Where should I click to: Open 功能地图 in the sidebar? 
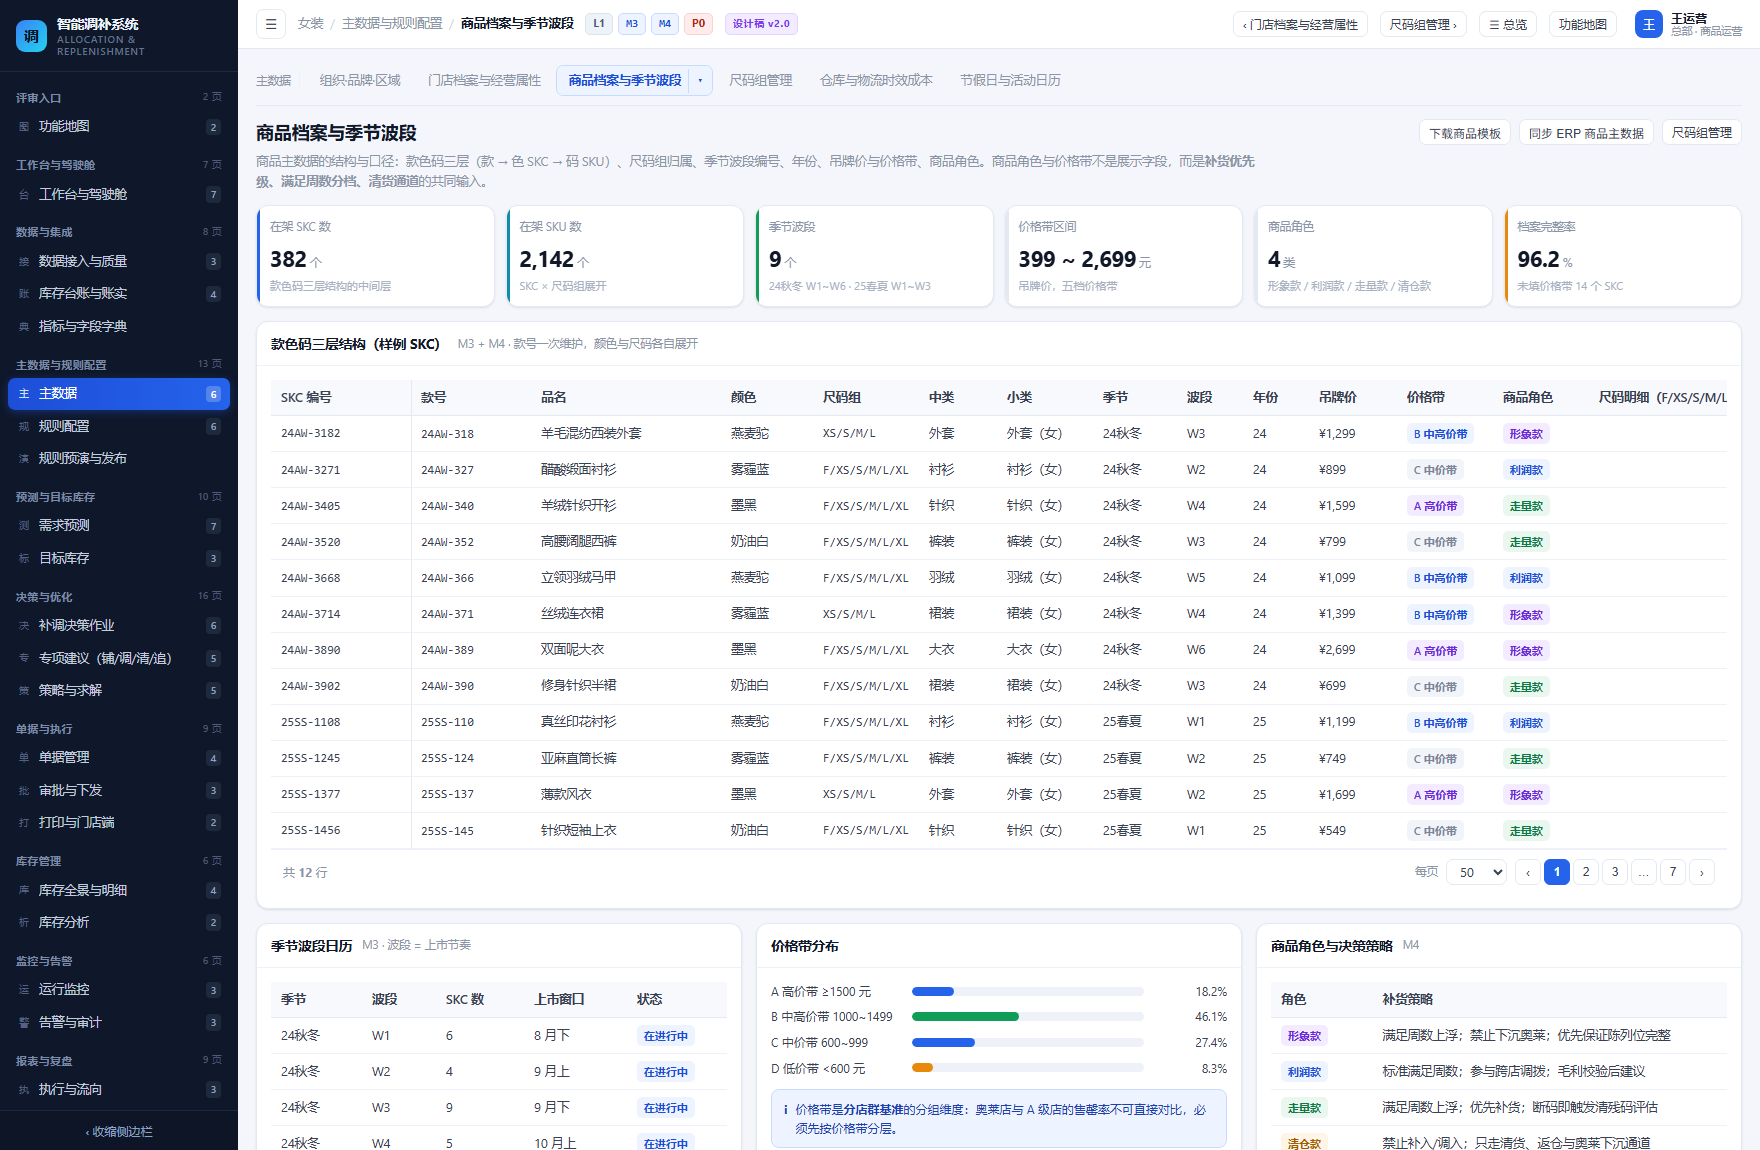[119, 127]
